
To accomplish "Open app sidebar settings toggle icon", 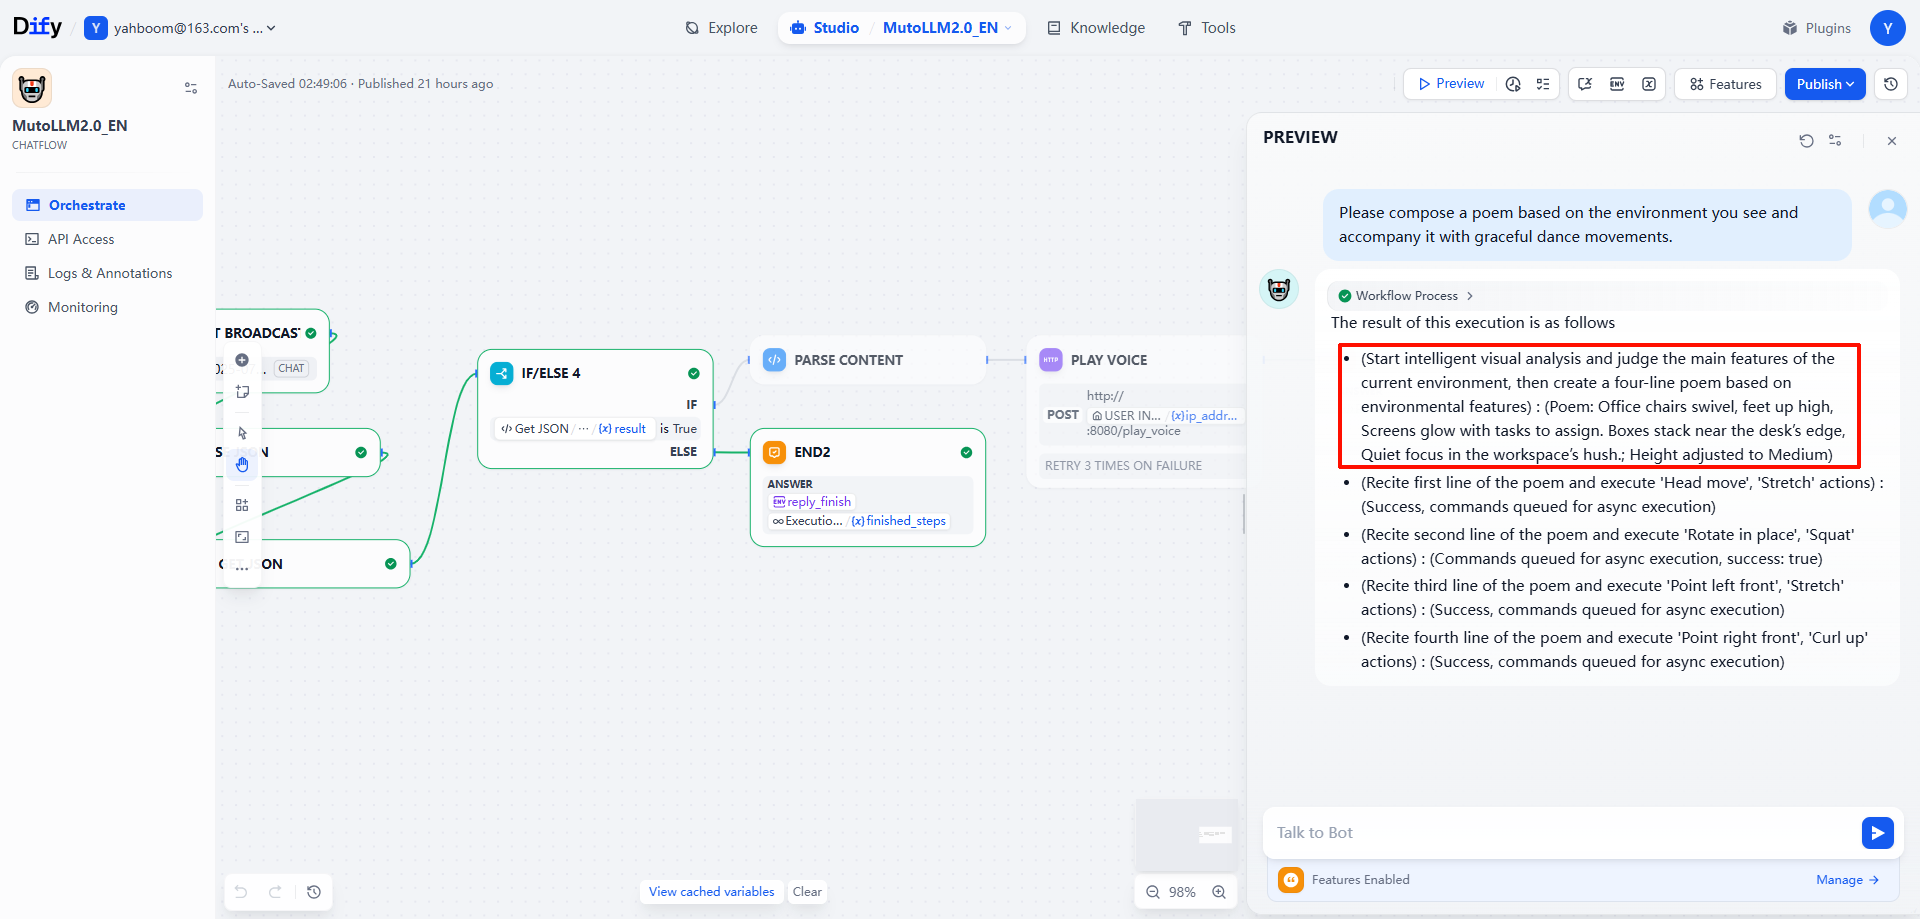I will (x=191, y=88).
